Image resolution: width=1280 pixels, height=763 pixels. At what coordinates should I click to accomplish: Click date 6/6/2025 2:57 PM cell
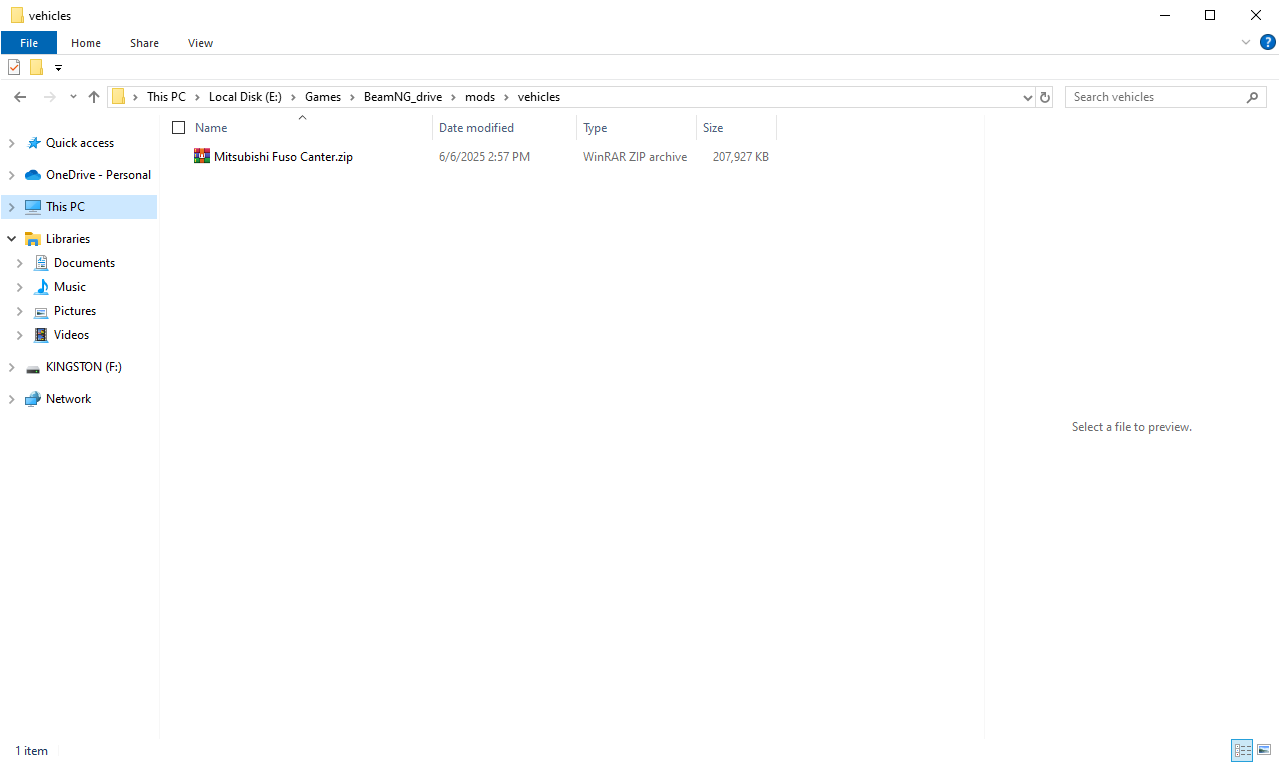point(484,157)
